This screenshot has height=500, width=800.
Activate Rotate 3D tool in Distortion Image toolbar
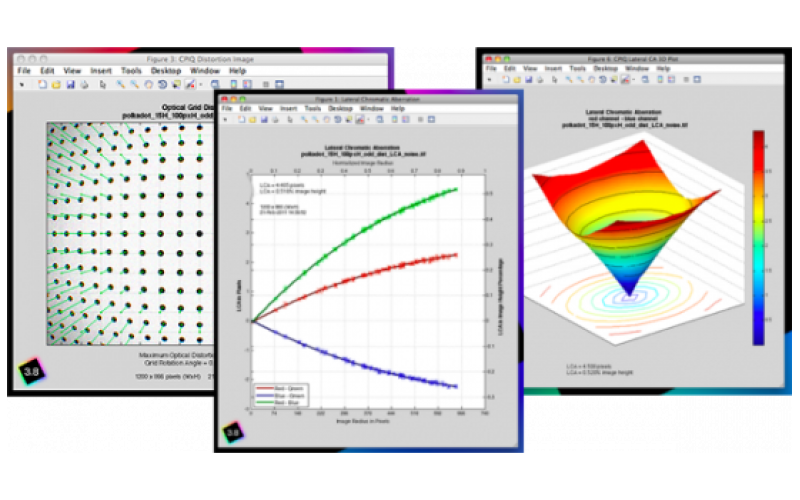[x=162, y=85]
